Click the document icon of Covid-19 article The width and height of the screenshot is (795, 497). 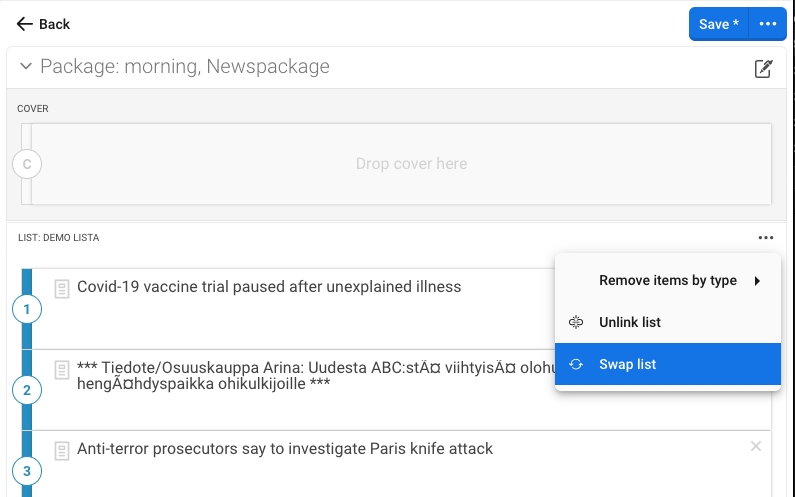[x=62, y=288]
